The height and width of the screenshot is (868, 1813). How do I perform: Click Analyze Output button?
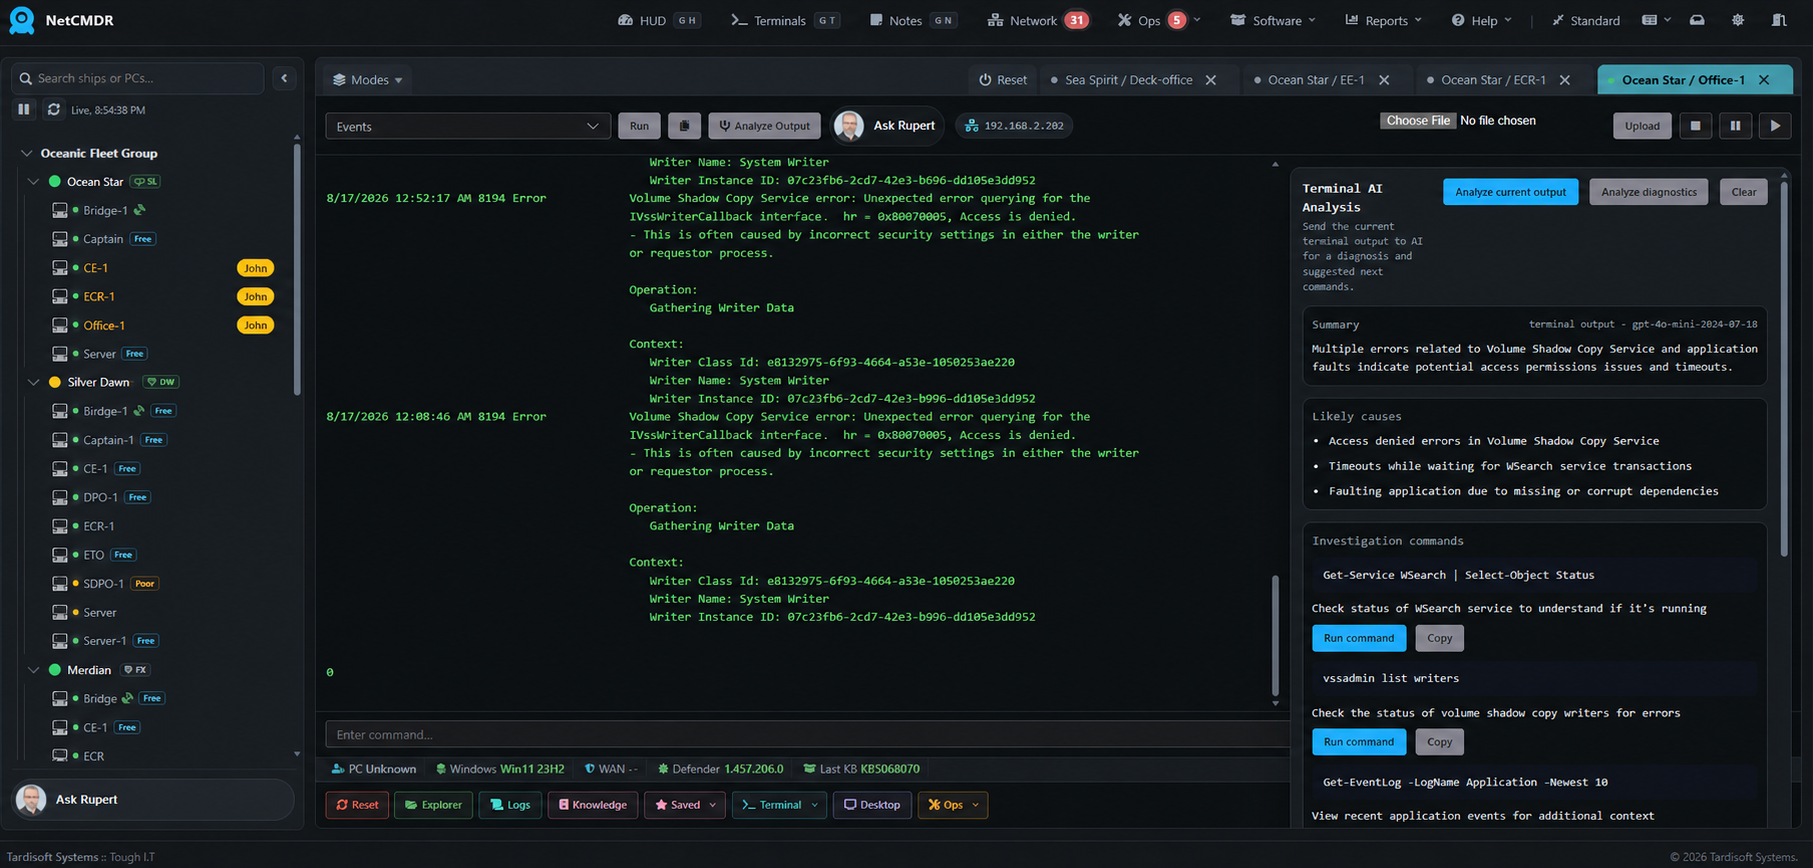765,126
